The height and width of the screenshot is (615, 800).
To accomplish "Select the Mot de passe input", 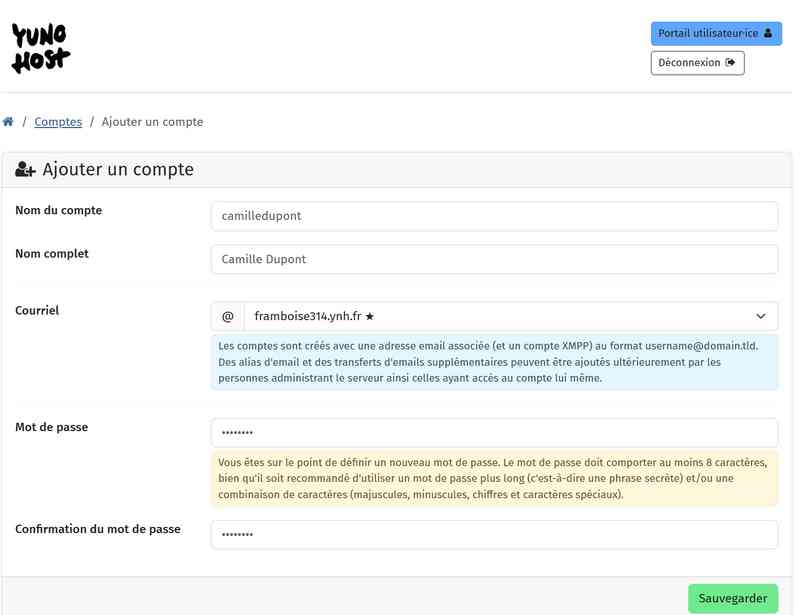I will click(494, 432).
